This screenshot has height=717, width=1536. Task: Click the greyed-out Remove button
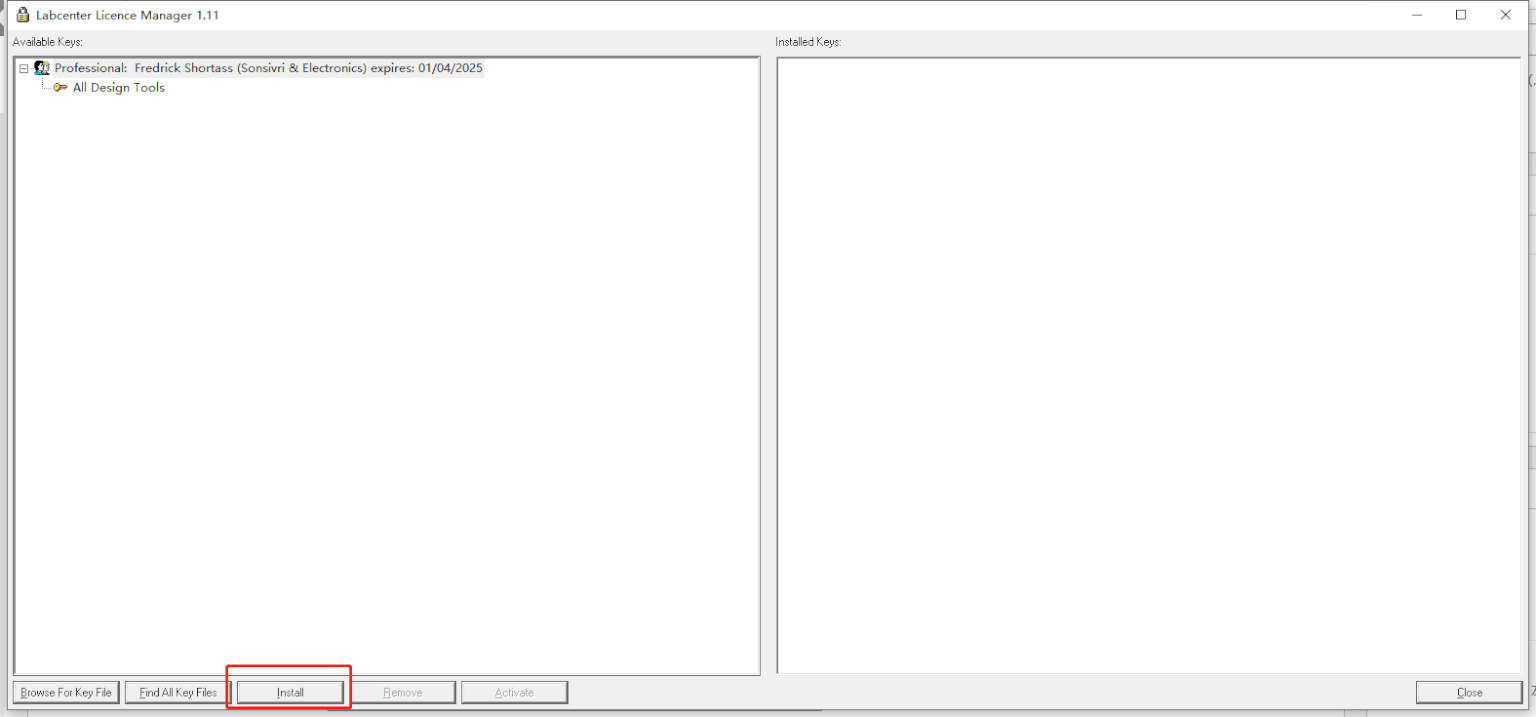tap(403, 692)
